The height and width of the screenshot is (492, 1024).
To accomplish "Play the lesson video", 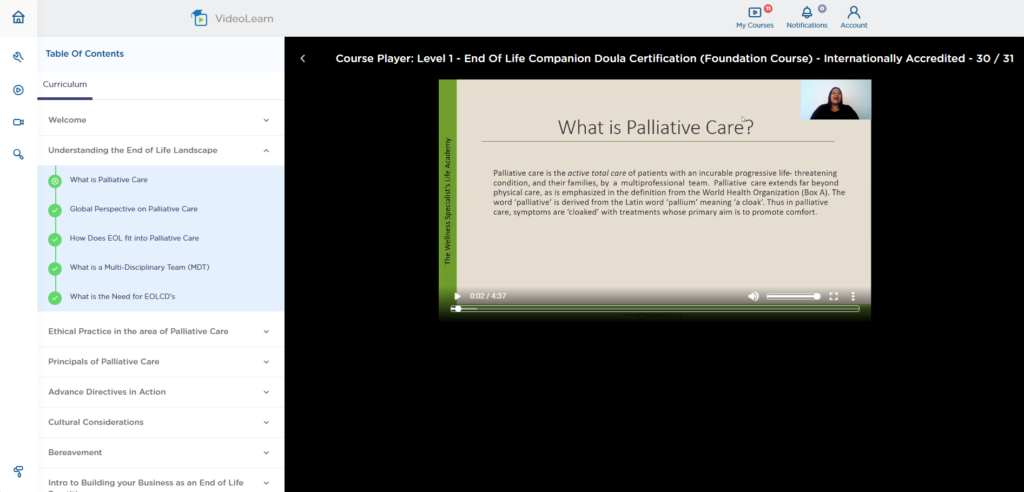I will pos(457,296).
